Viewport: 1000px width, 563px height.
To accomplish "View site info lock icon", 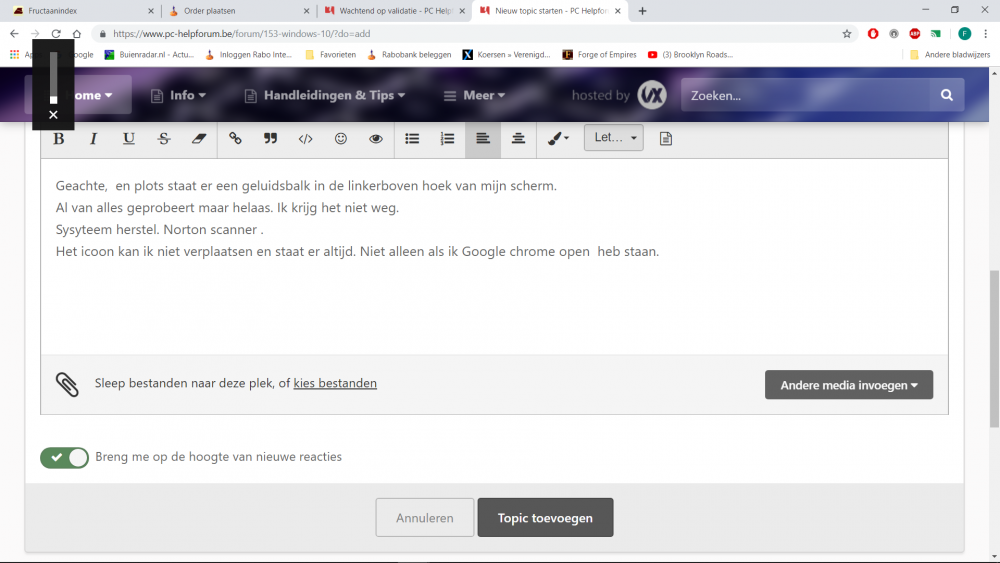I will coord(103,34).
